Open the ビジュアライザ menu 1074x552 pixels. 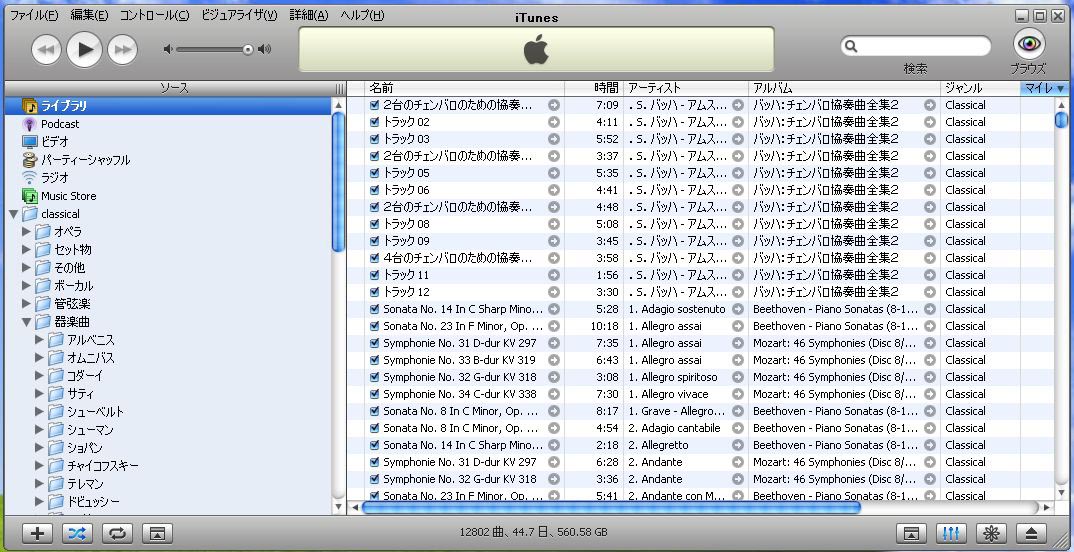239,15
